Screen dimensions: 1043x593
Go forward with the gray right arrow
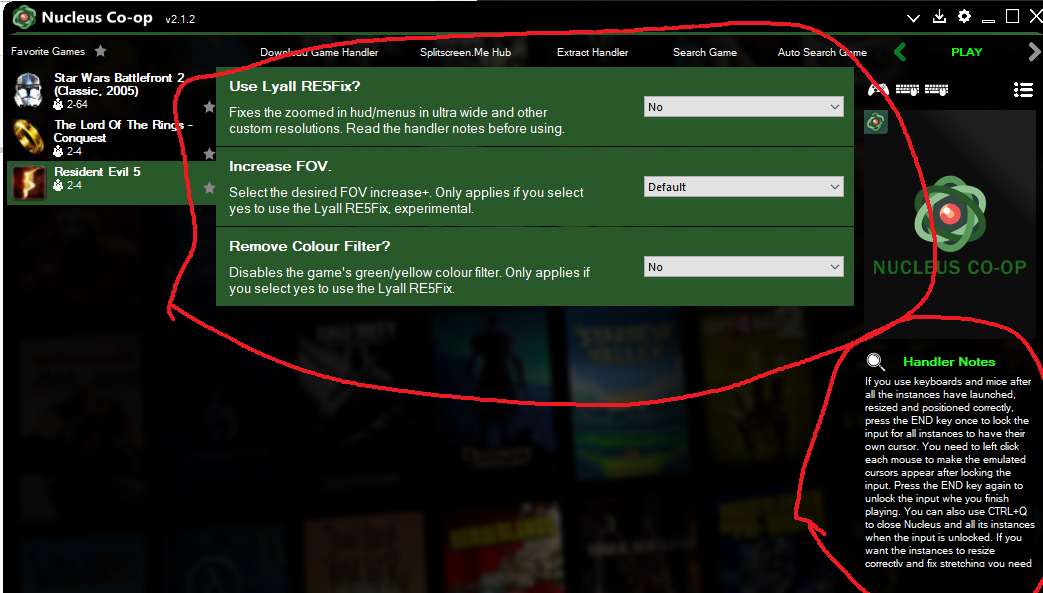point(1034,52)
